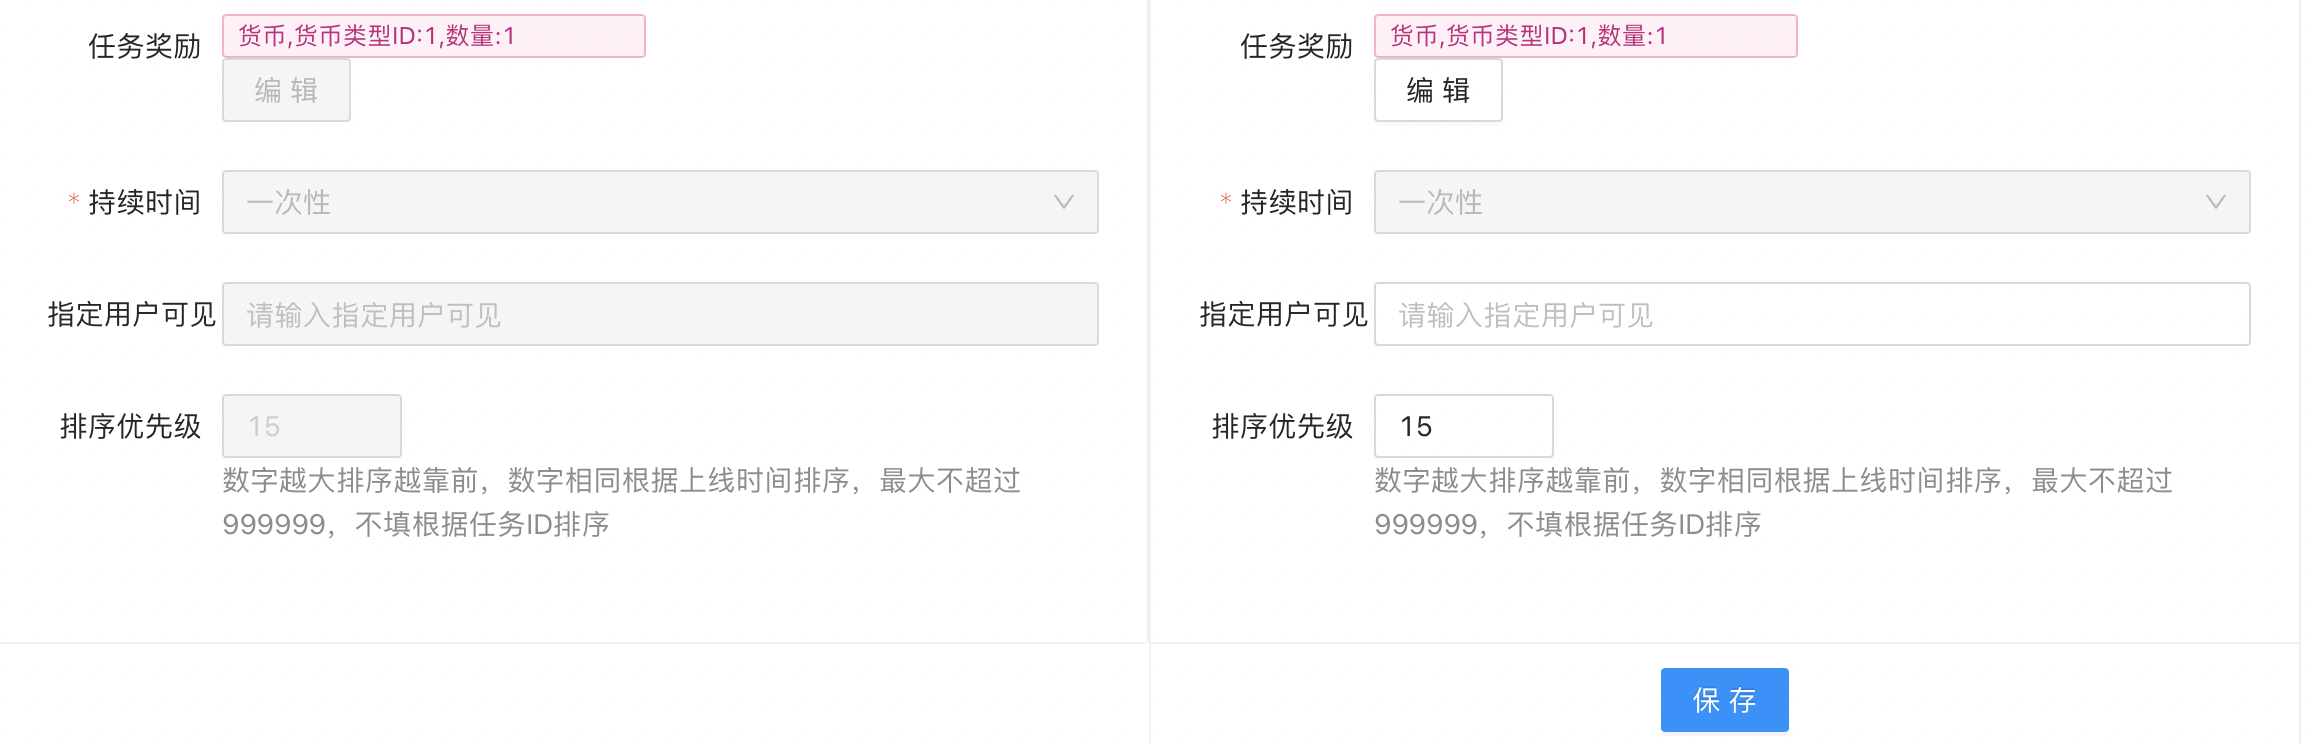Viewport: 2316px width, 744px height.
Task: Click the 排序优先级 label in the left panel
Action: tap(130, 426)
